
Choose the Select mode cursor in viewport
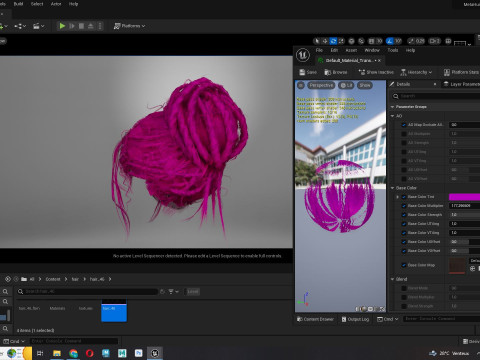pyautogui.click(x=317, y=41)
